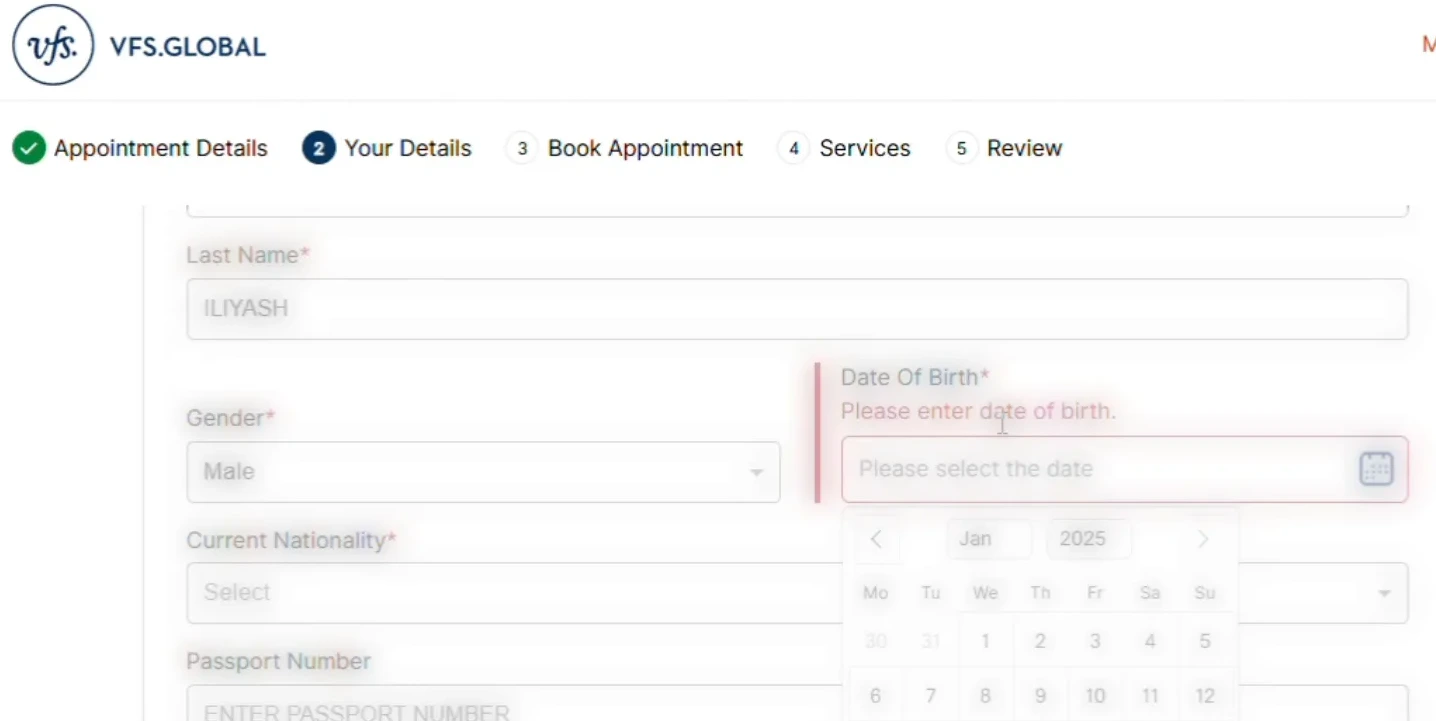This screenshot has width=1436, height=721.
Task: Click the 'Last Name' label
Action: pyautogui.click(x=248, y=255)
